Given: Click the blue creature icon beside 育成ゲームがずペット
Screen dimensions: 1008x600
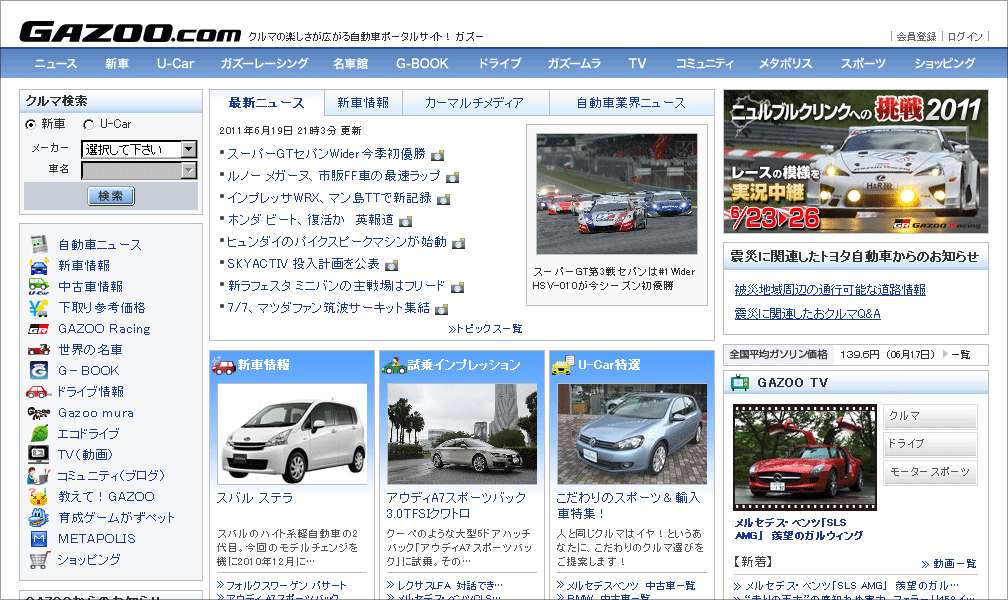Looking at the screenshot, I should tap(39, 518).
